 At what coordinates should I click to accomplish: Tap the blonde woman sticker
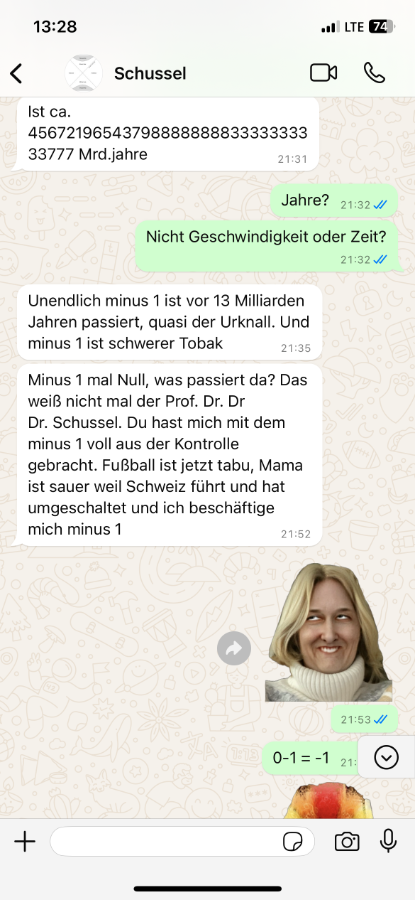328,633
